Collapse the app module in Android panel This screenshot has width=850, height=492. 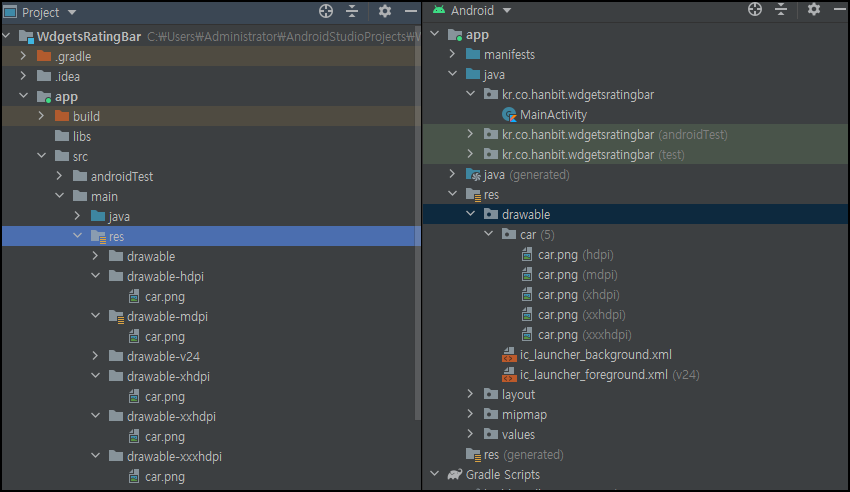coord(434,34)
